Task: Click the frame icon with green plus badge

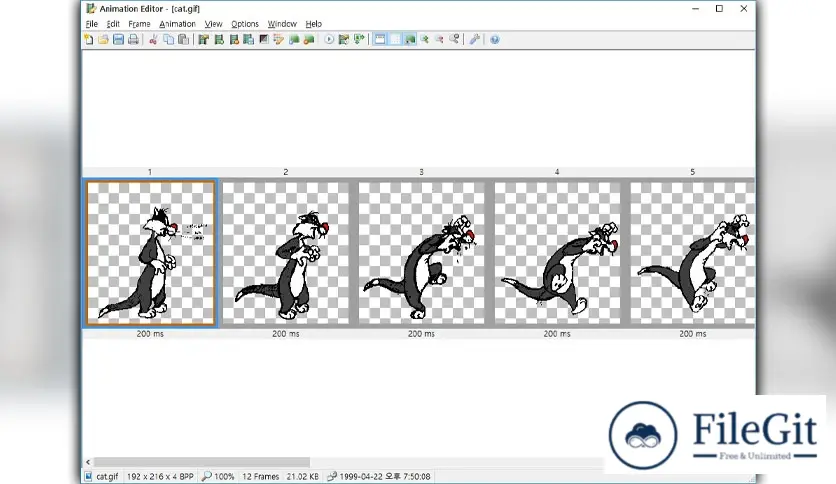Action: [x=219, y=39]
